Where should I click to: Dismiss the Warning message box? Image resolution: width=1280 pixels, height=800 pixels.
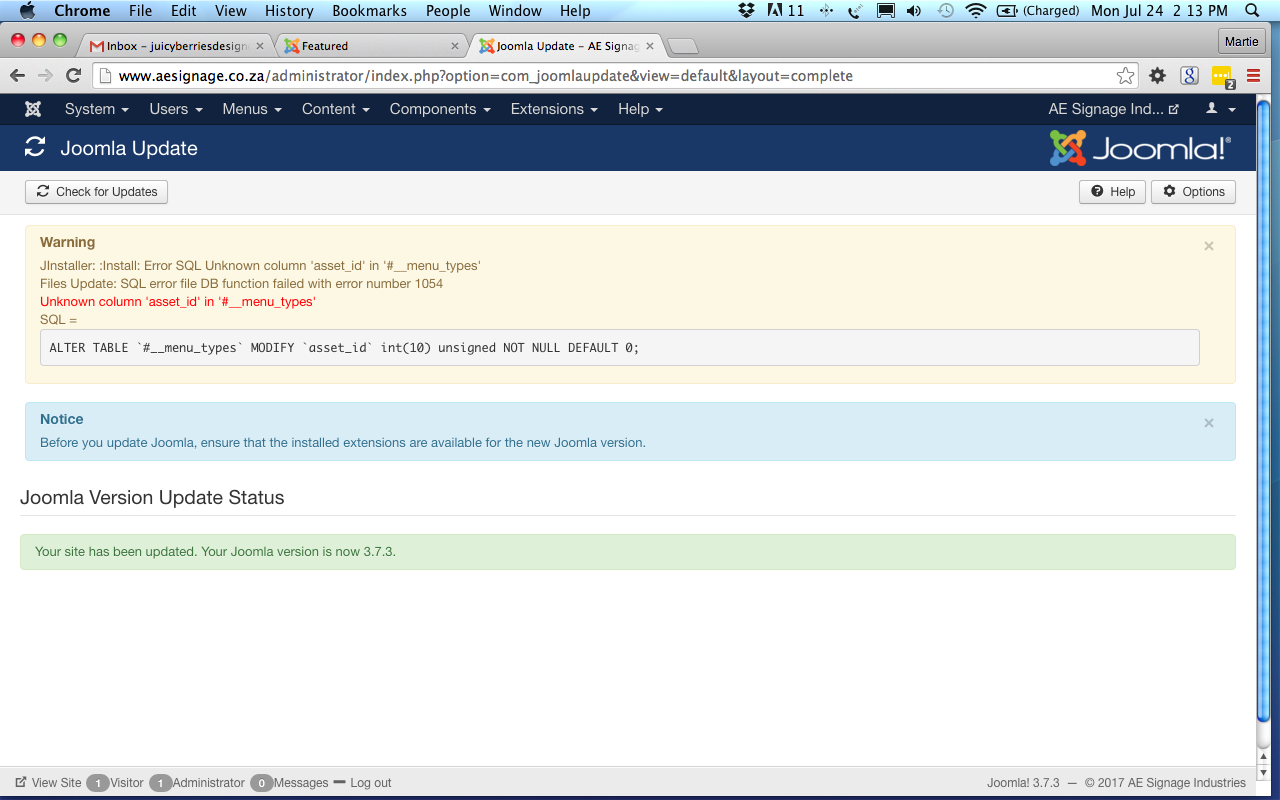pos(1209,246)
